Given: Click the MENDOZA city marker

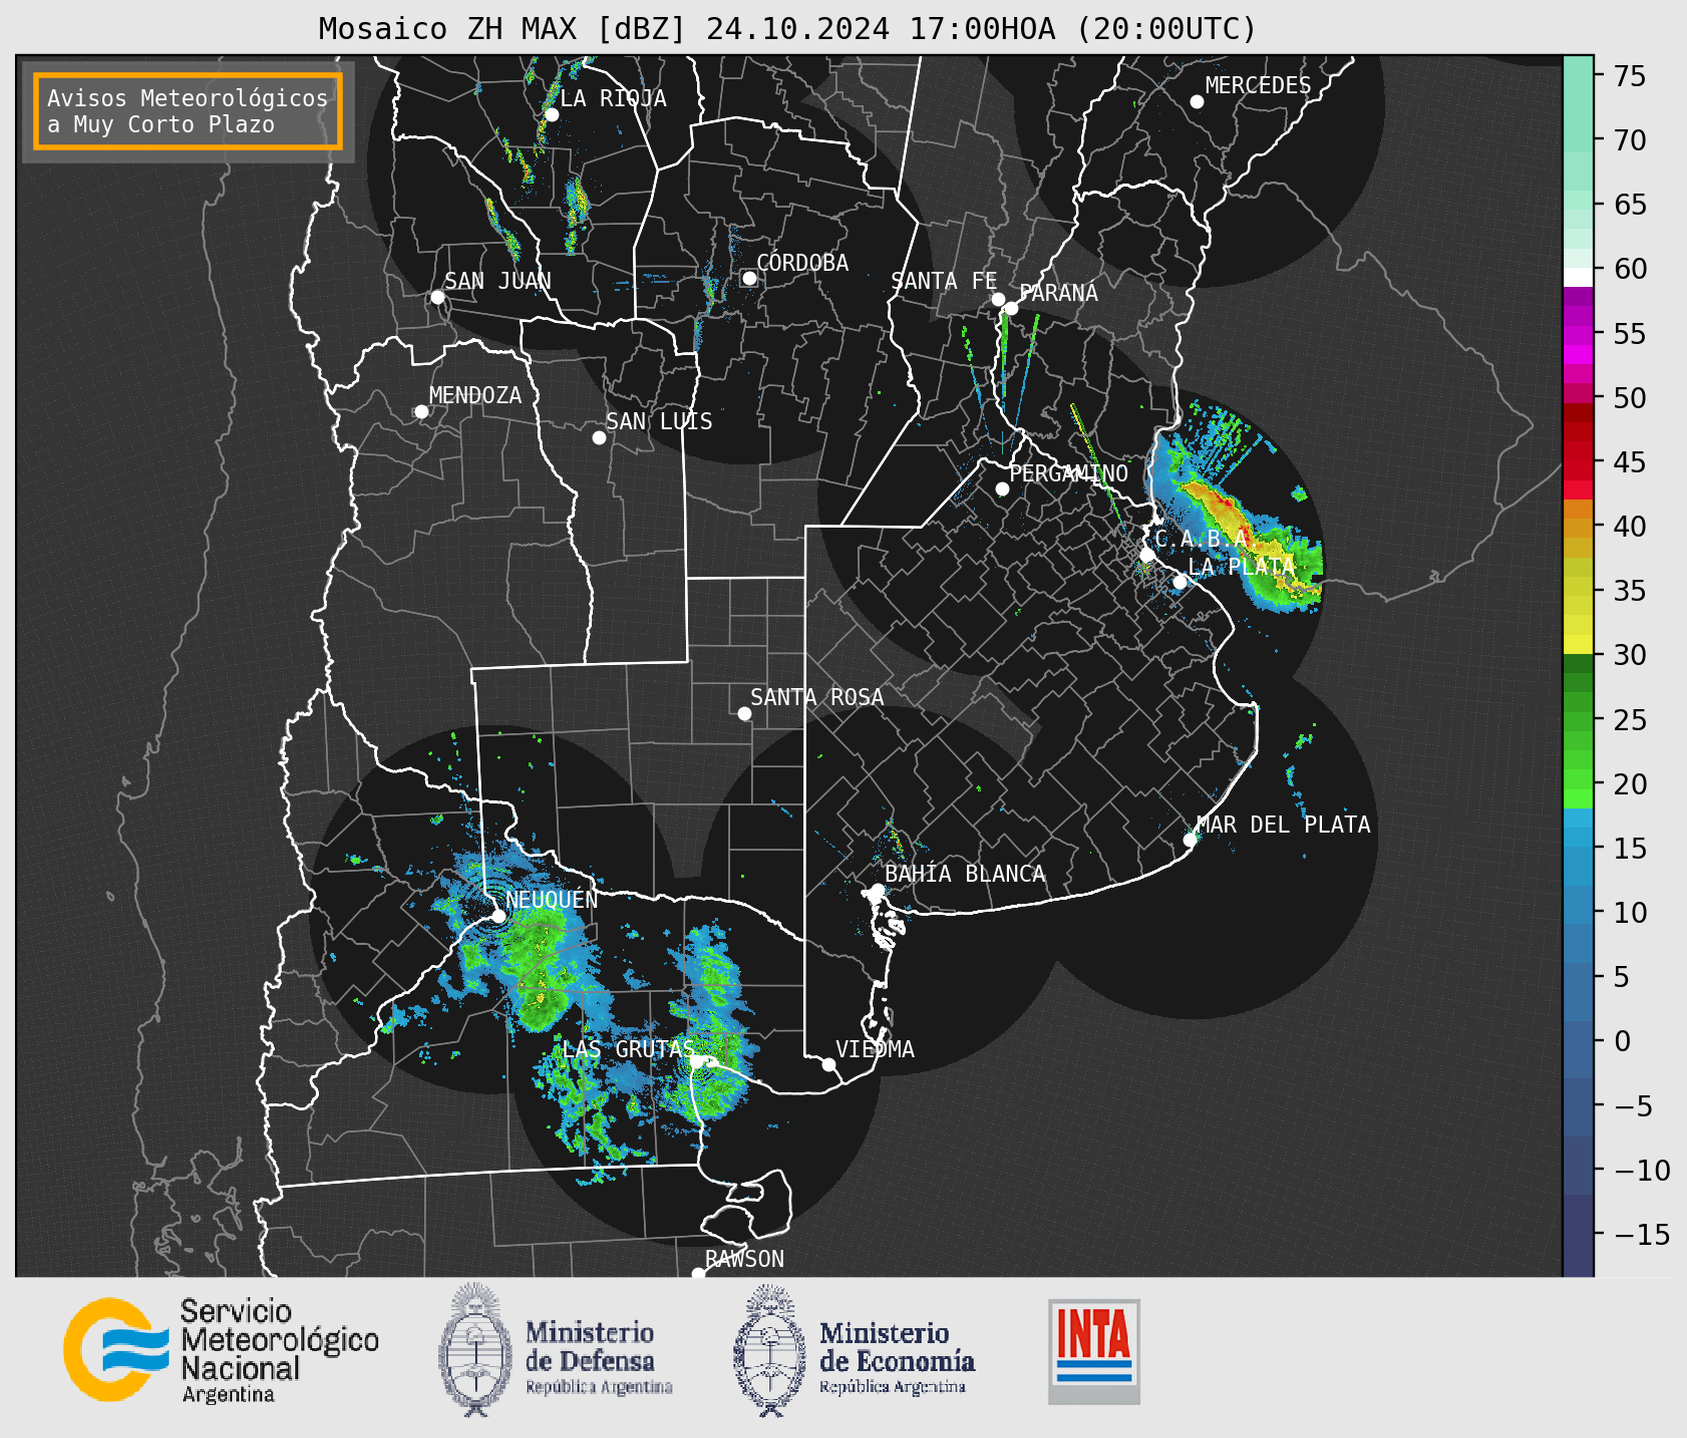Looking at the screenshot, I should tap(421, 411).
